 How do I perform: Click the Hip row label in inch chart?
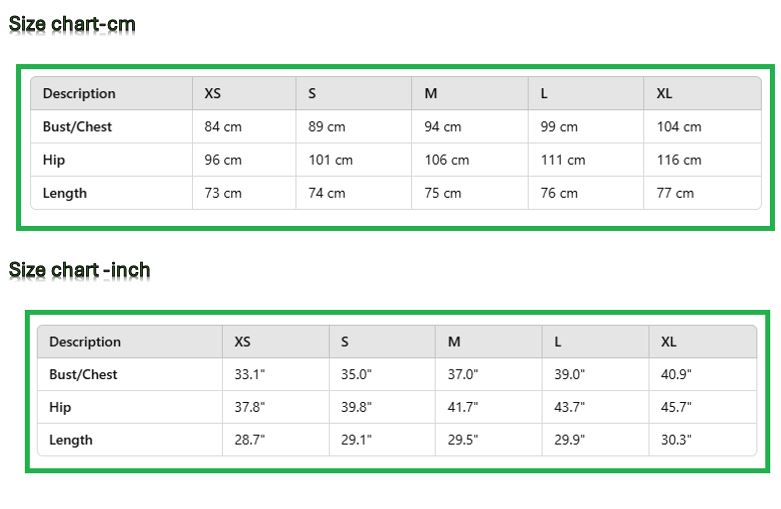[60, 407]
